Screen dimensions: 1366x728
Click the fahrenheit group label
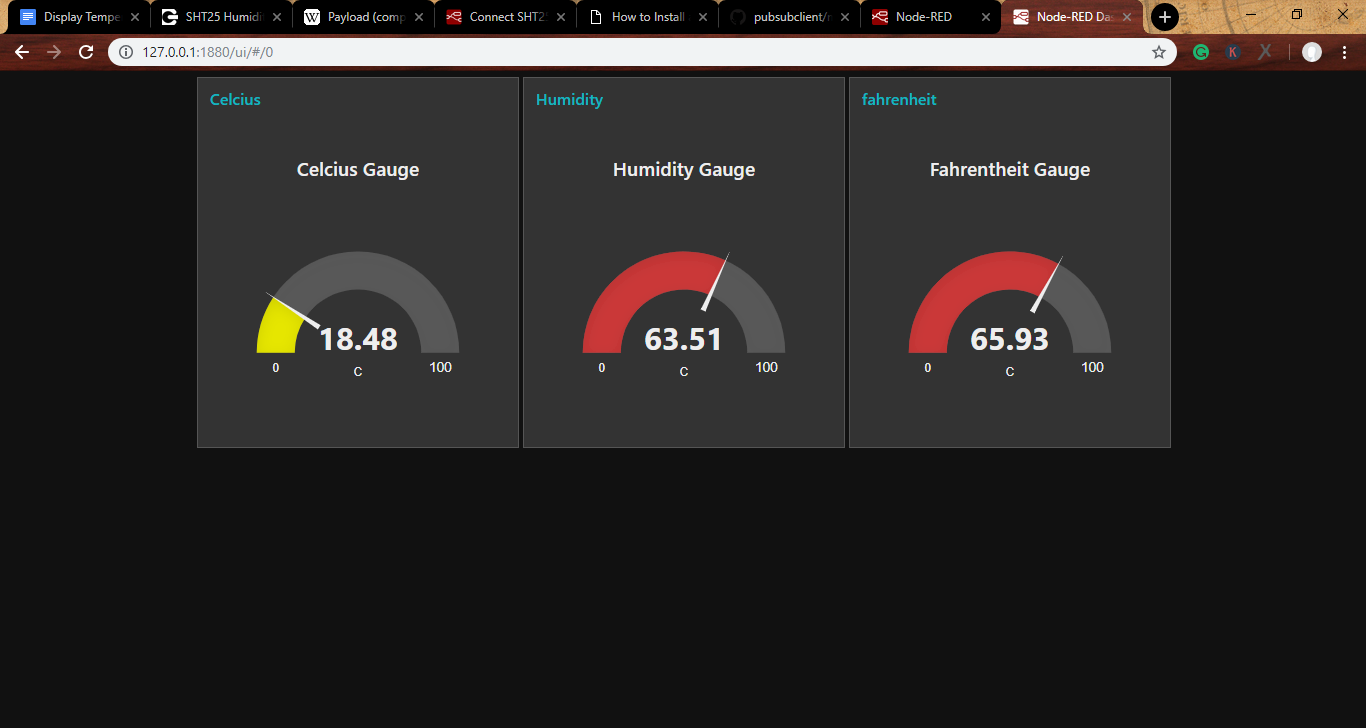click(899, 99)
